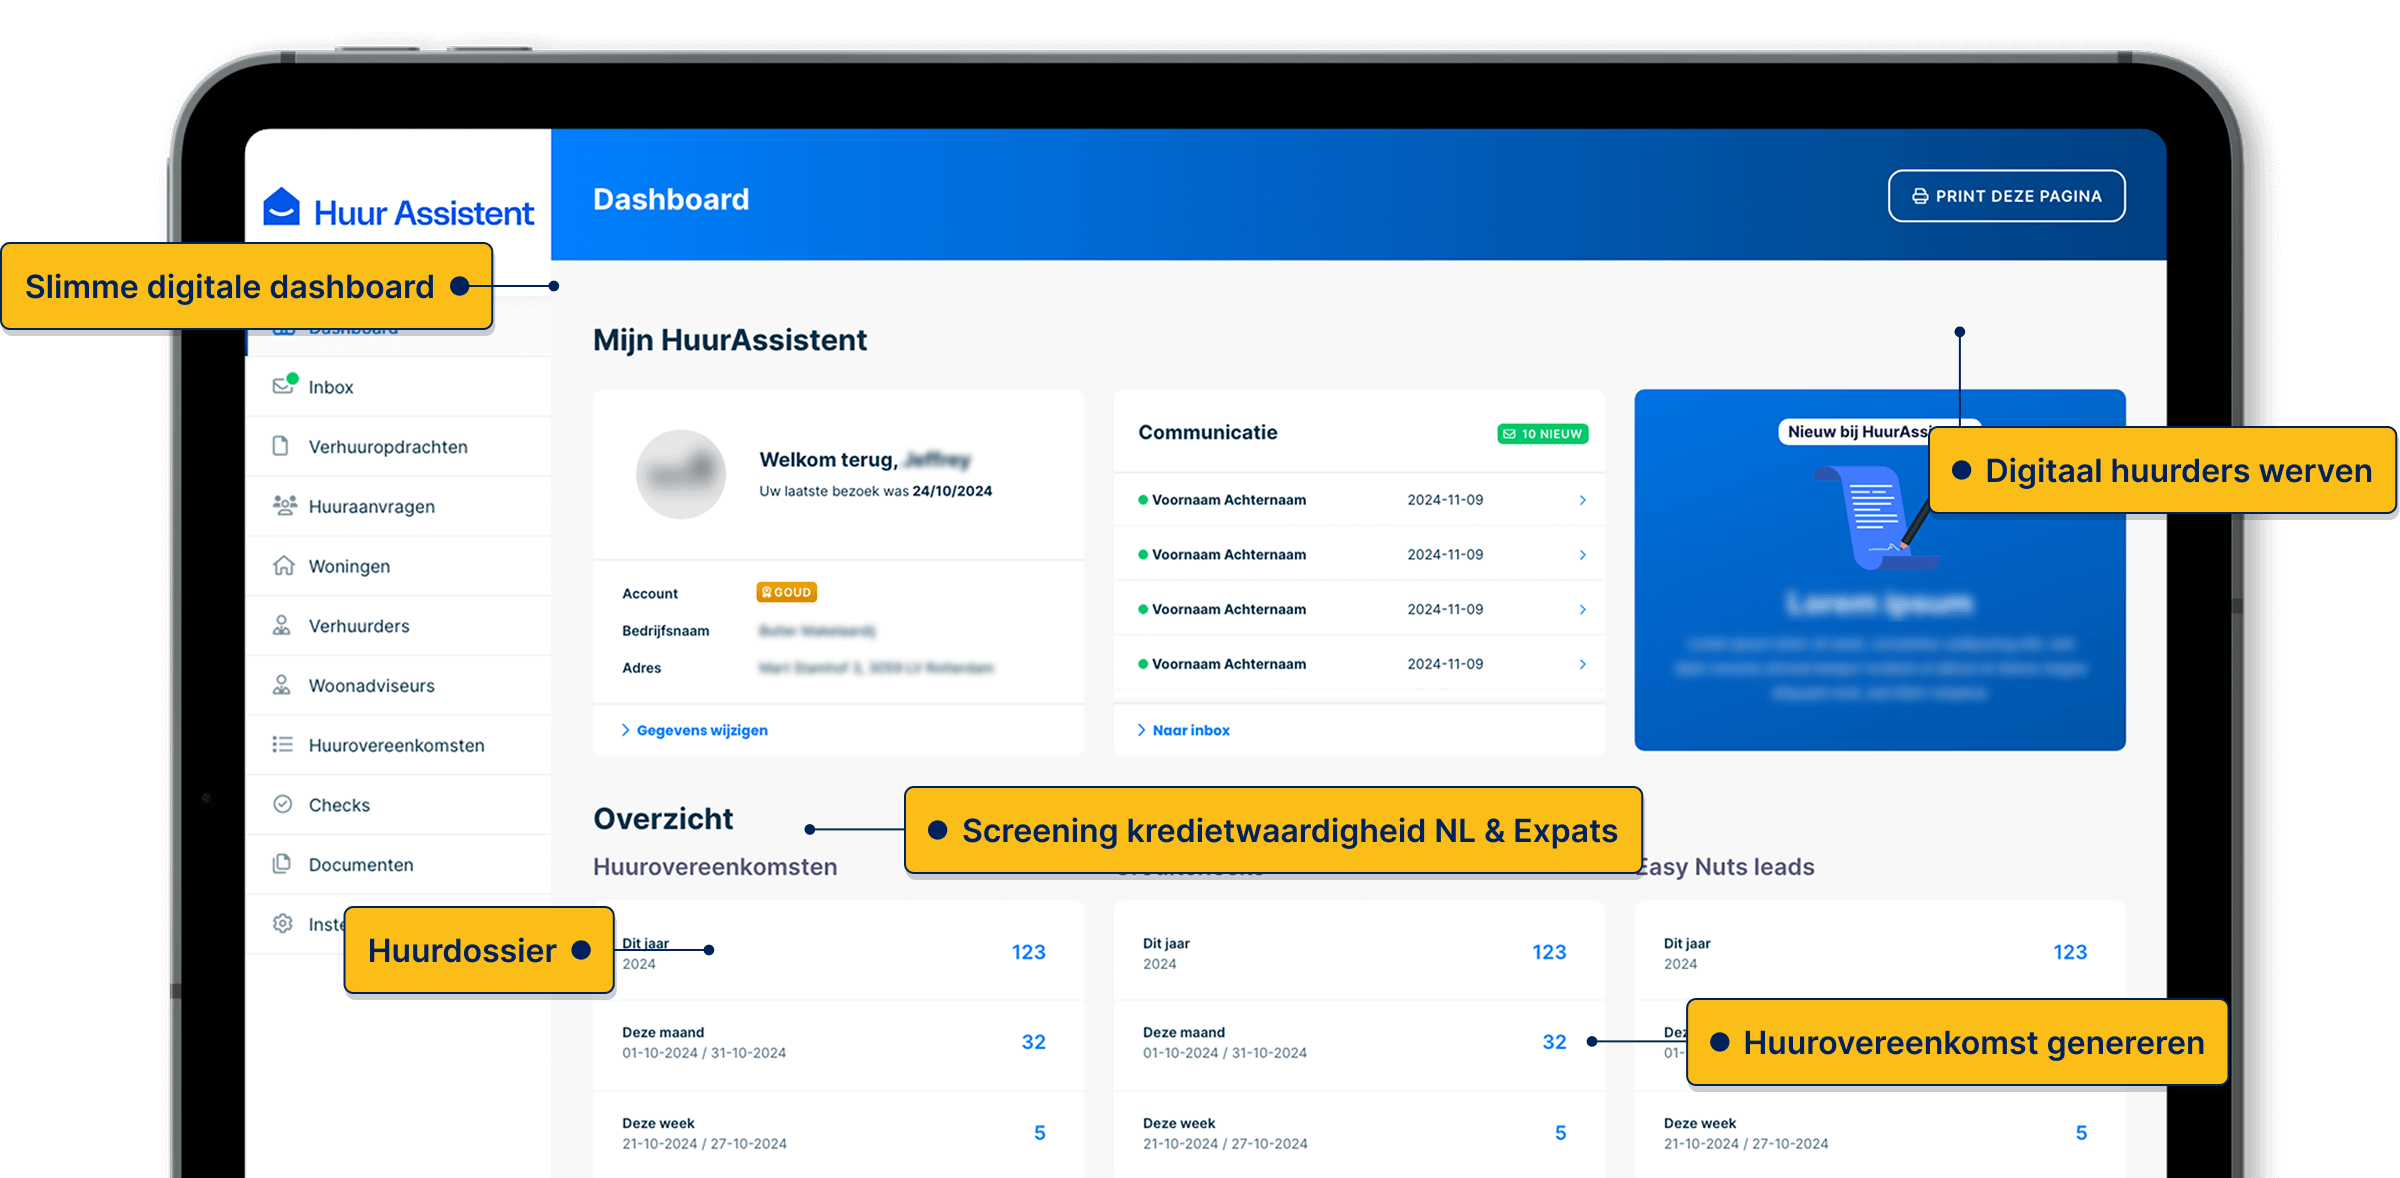2400x1178 pixels.
Task: Click the settings gear icon in sidebar
Action: coord(283,923)
